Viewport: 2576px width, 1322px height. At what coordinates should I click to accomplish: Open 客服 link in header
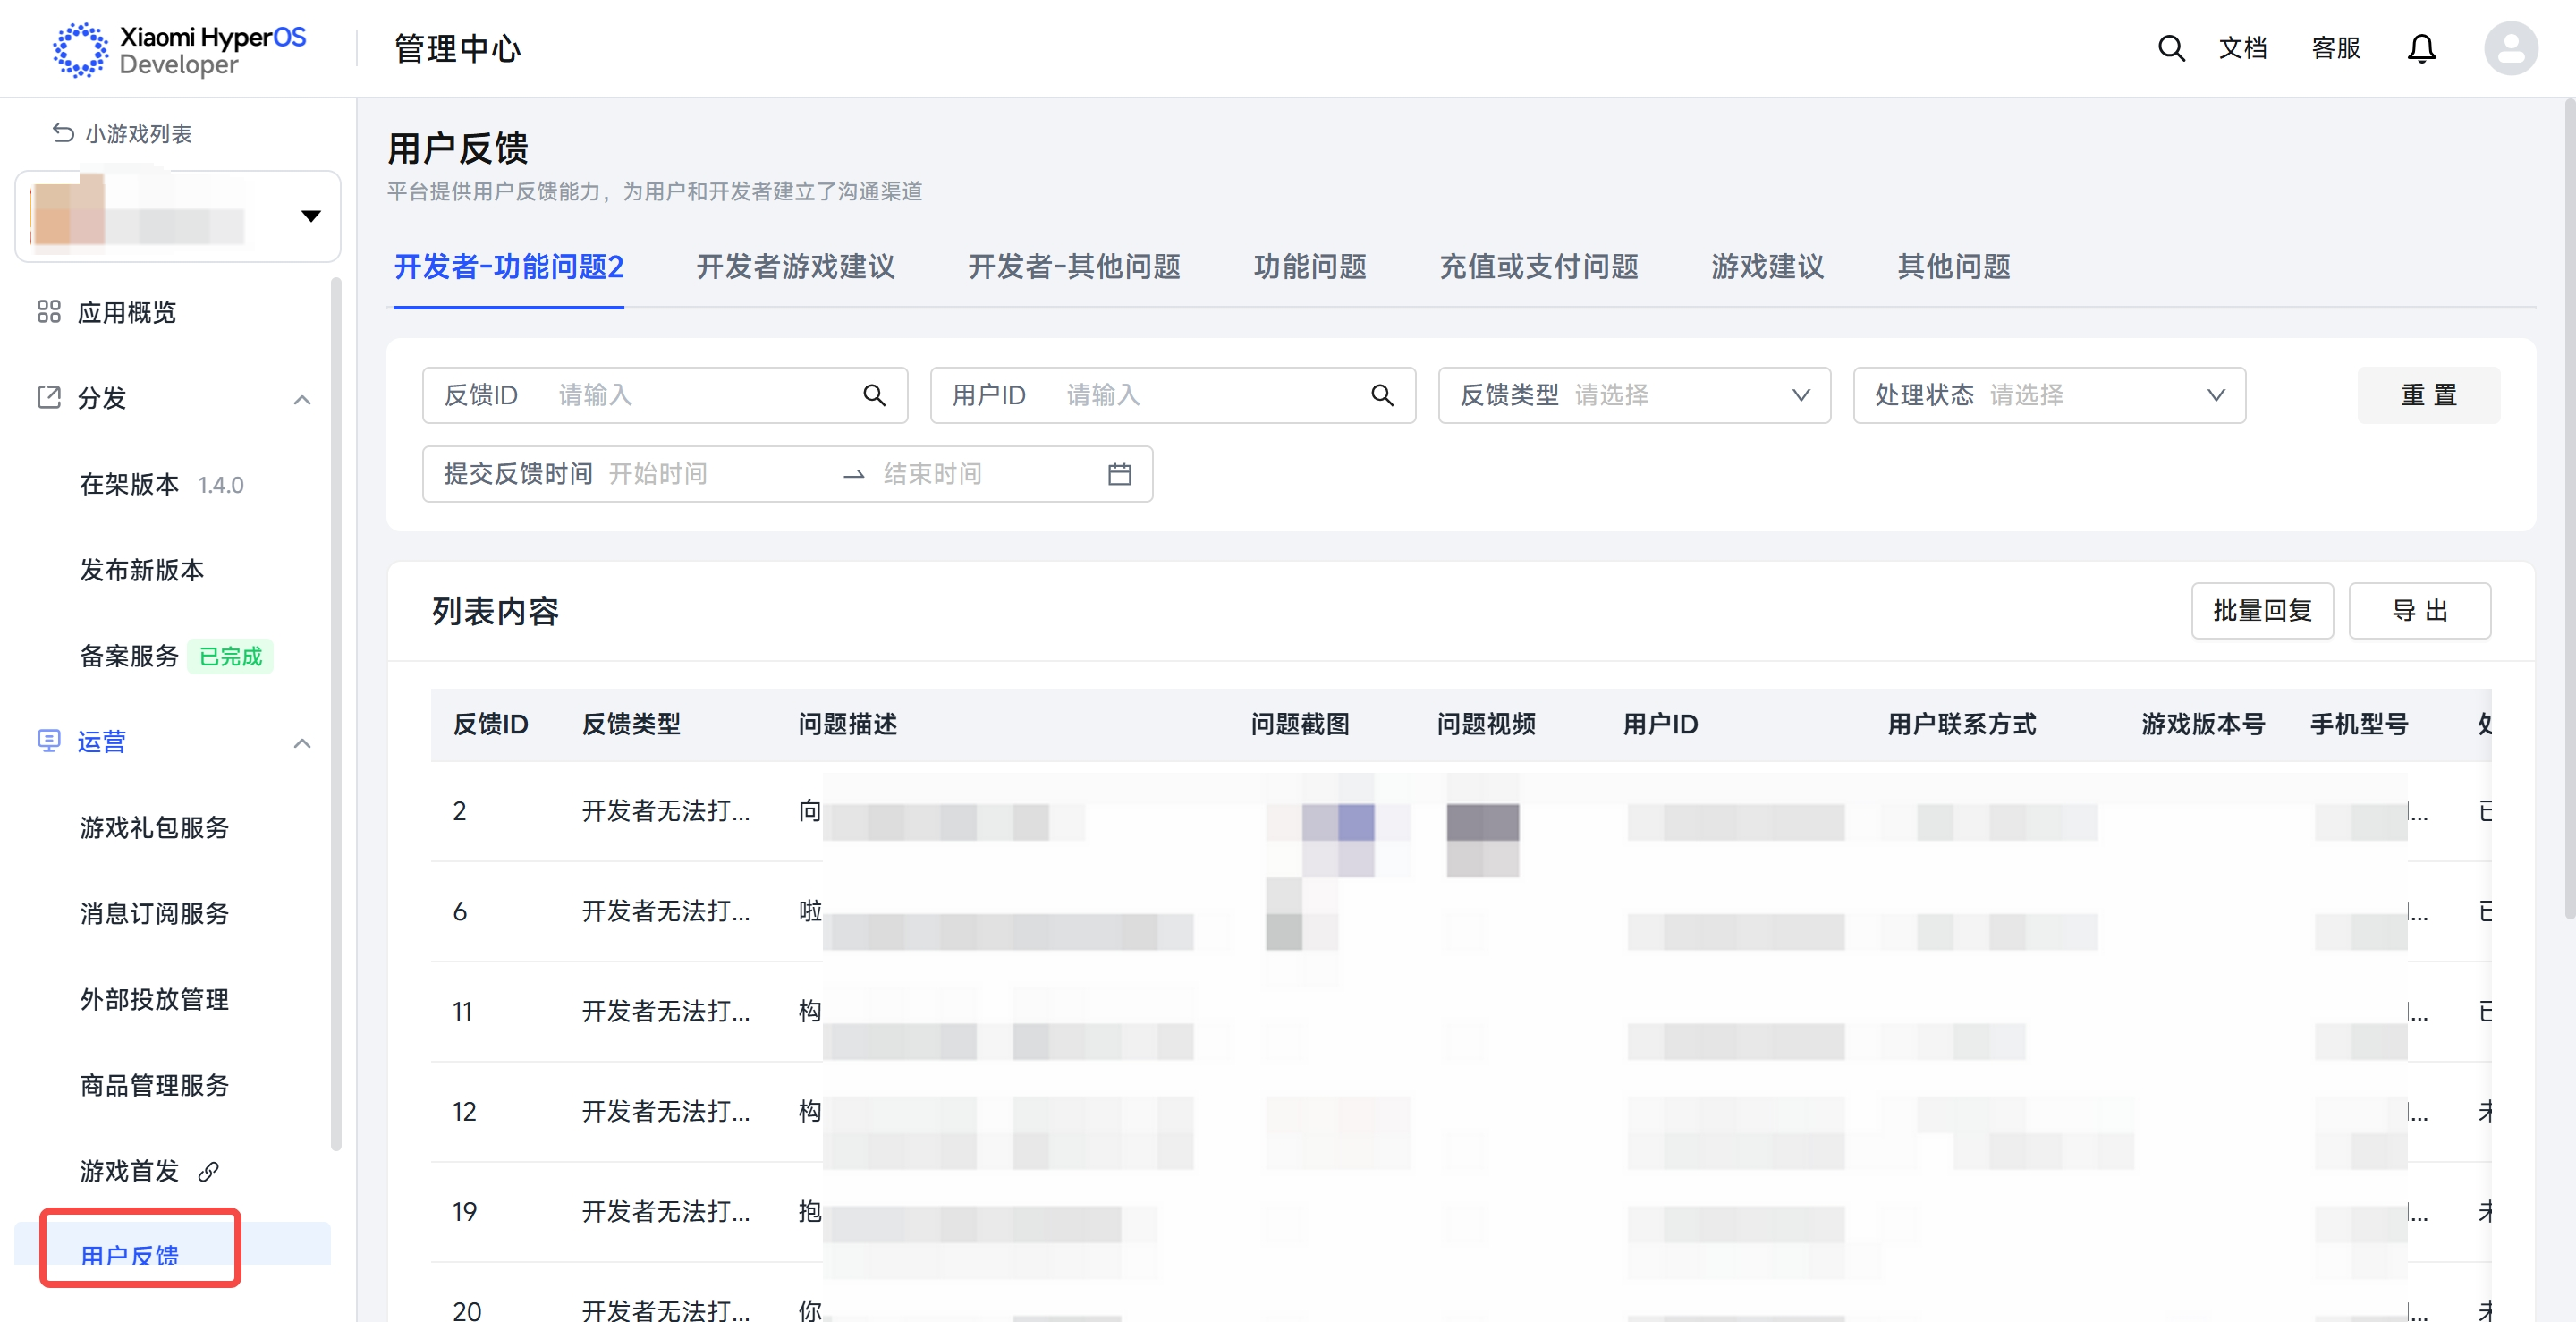point(2335,48)
